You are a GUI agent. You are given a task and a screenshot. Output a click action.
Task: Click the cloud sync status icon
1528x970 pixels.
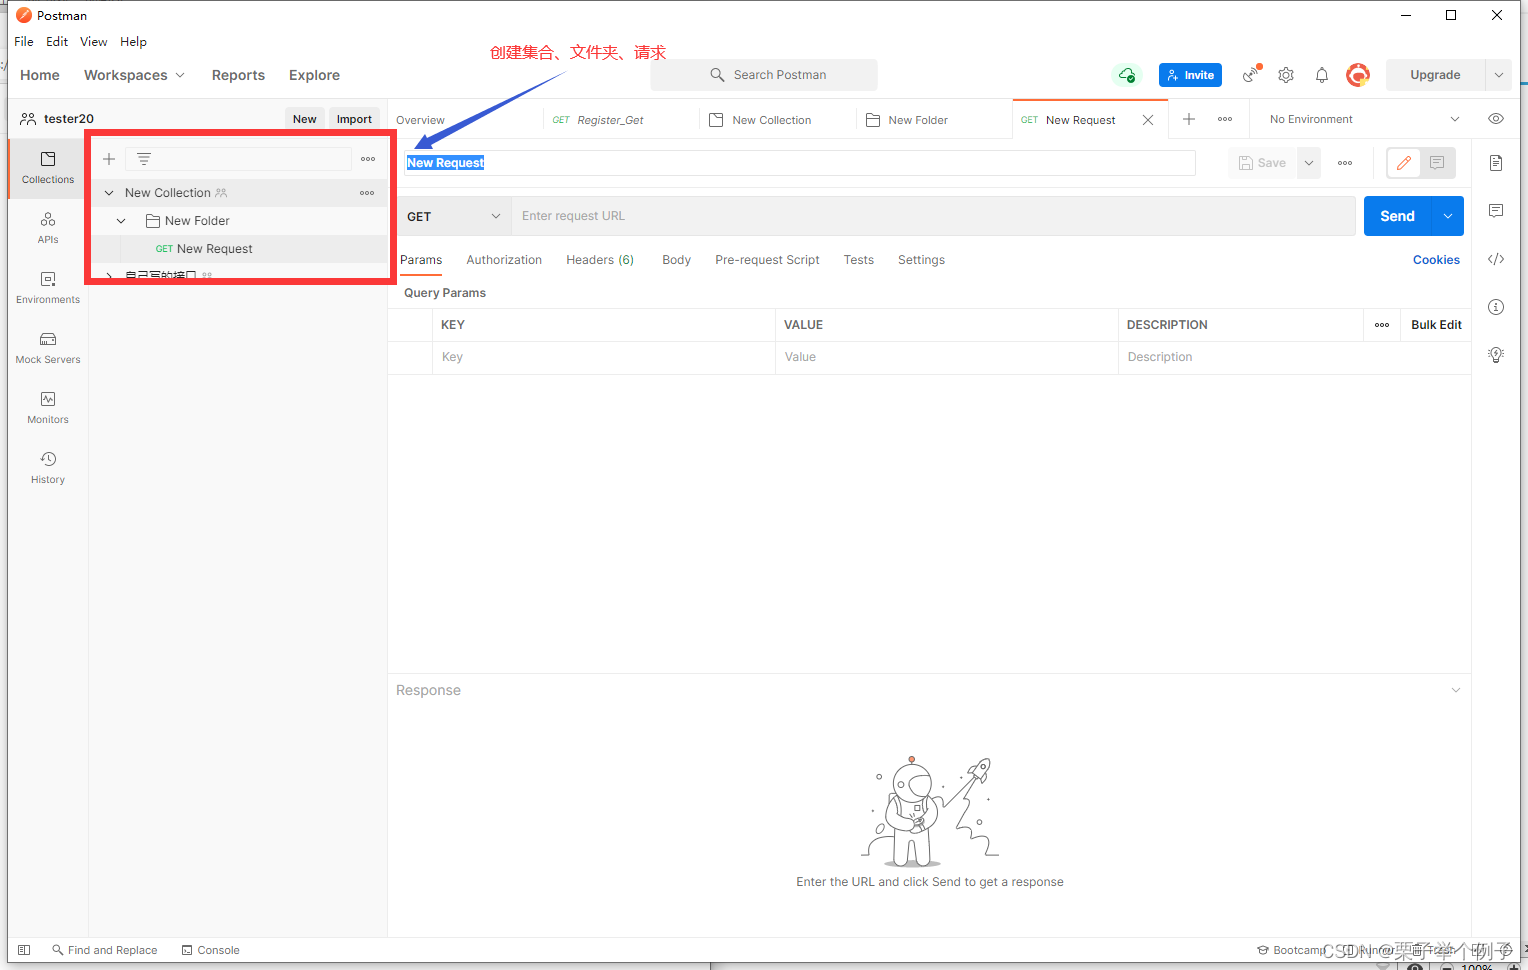coord(1127,75)
